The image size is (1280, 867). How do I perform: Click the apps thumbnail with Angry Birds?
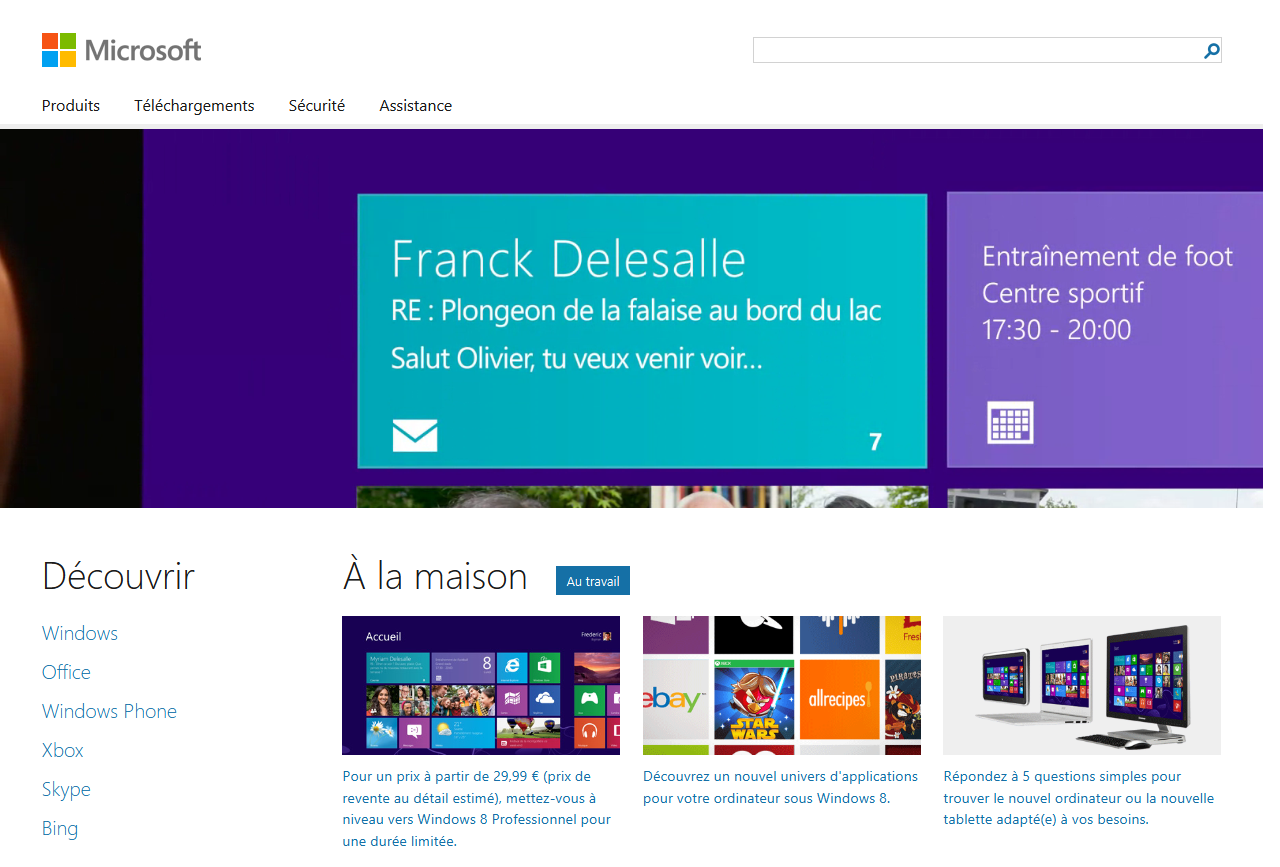pos(782,685)
